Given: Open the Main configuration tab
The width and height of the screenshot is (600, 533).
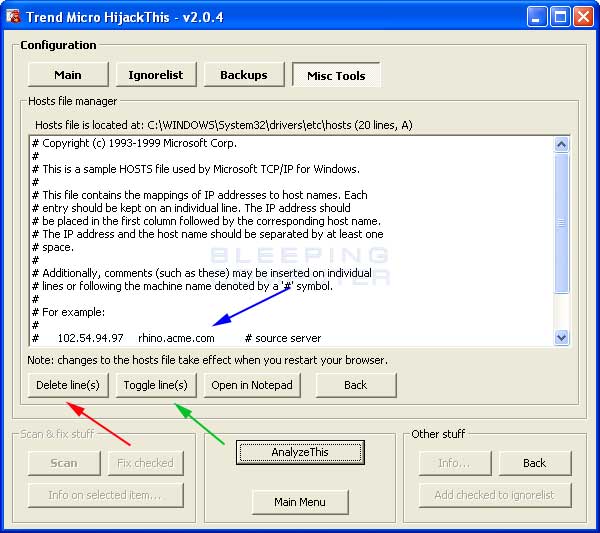Looking at the screenshot, I should click(68, 75).
